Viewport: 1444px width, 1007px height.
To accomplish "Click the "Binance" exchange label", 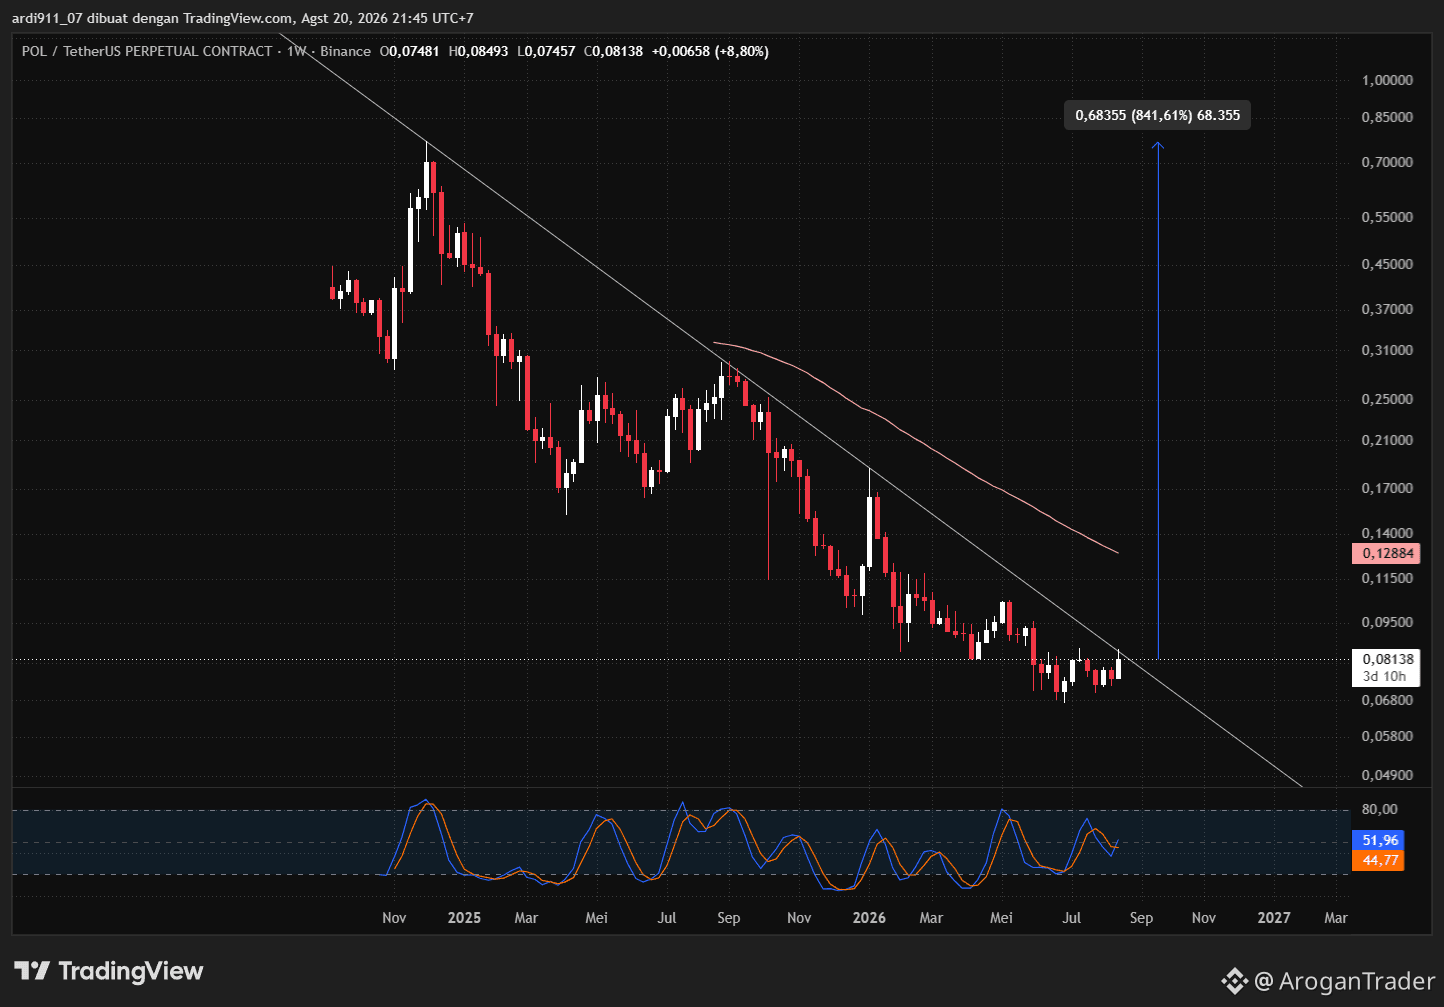I will (345, 51).
